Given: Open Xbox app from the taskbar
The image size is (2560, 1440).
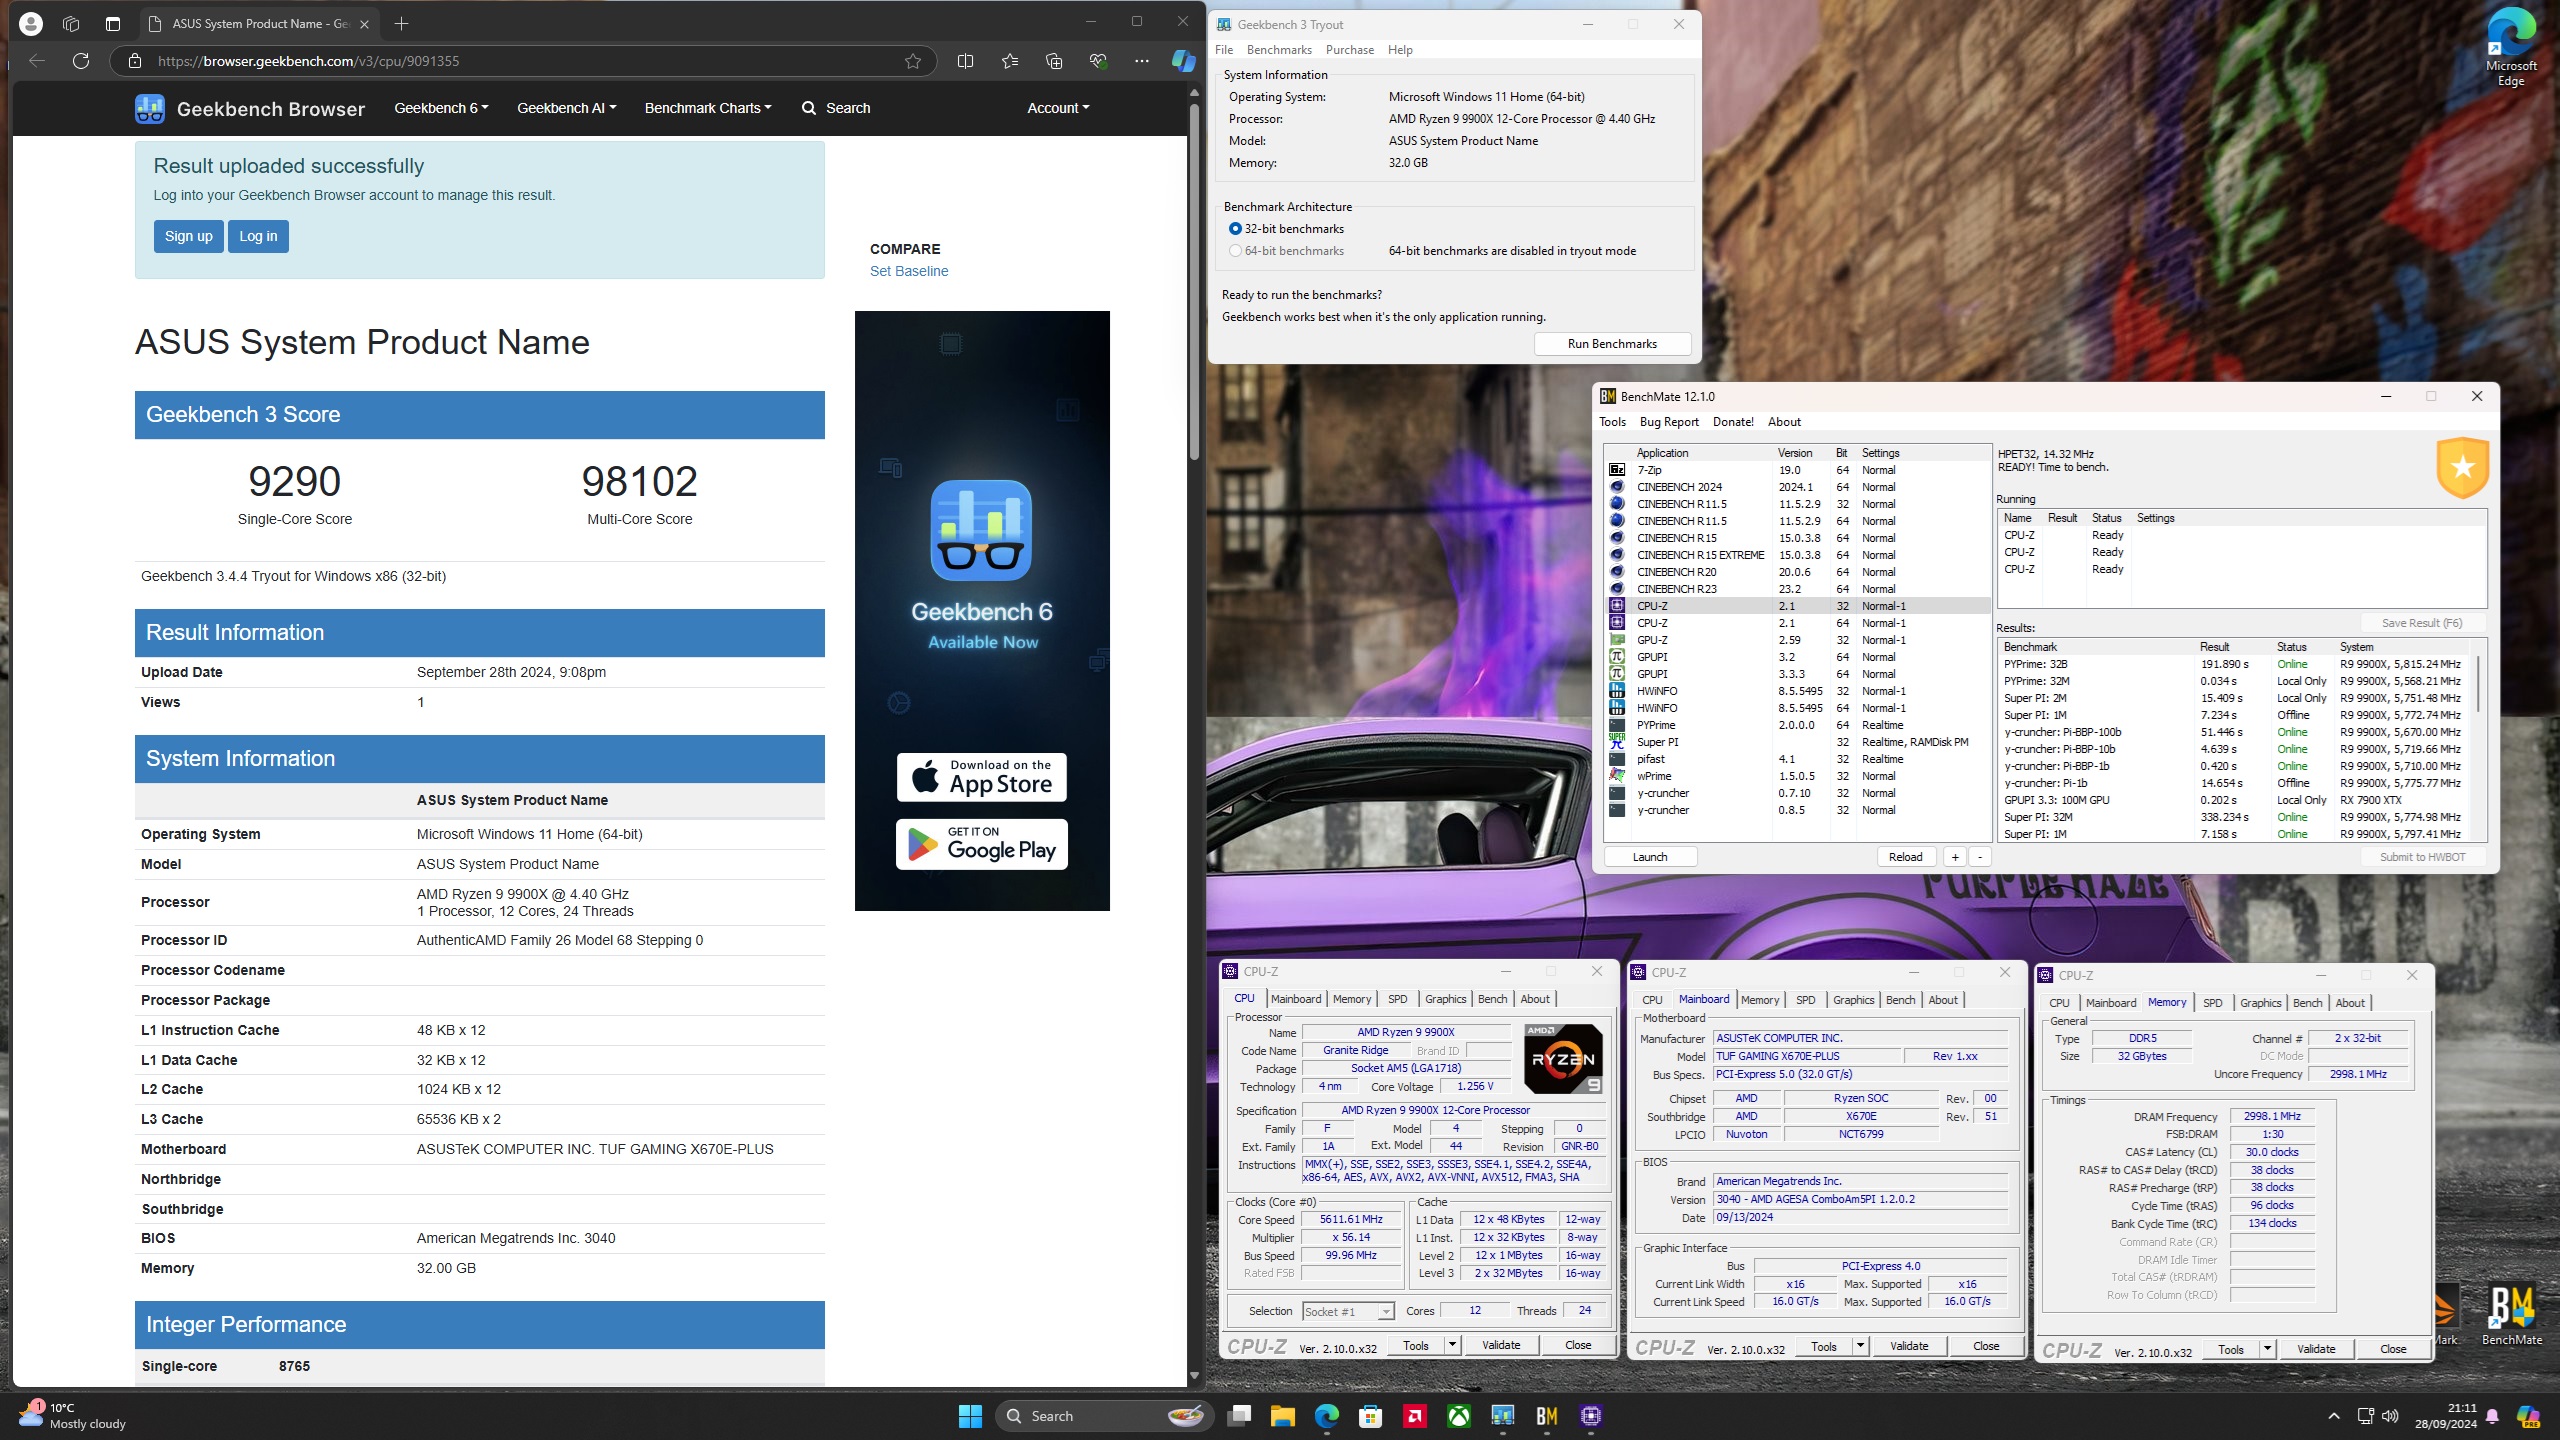Looking at the screenshot, I should (1459, 1416).
